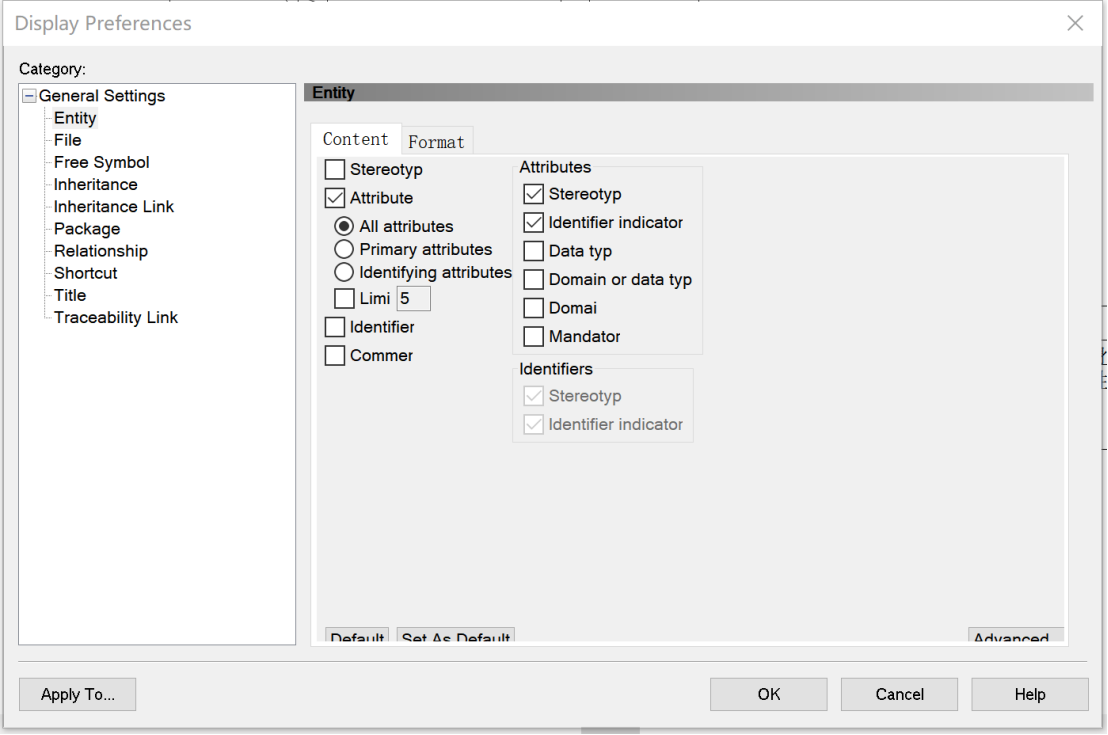This screenshot has height=735, width=1108.
Task: Check the Domain or data type option
Action: pyautogui.click(x=534, y=280)
